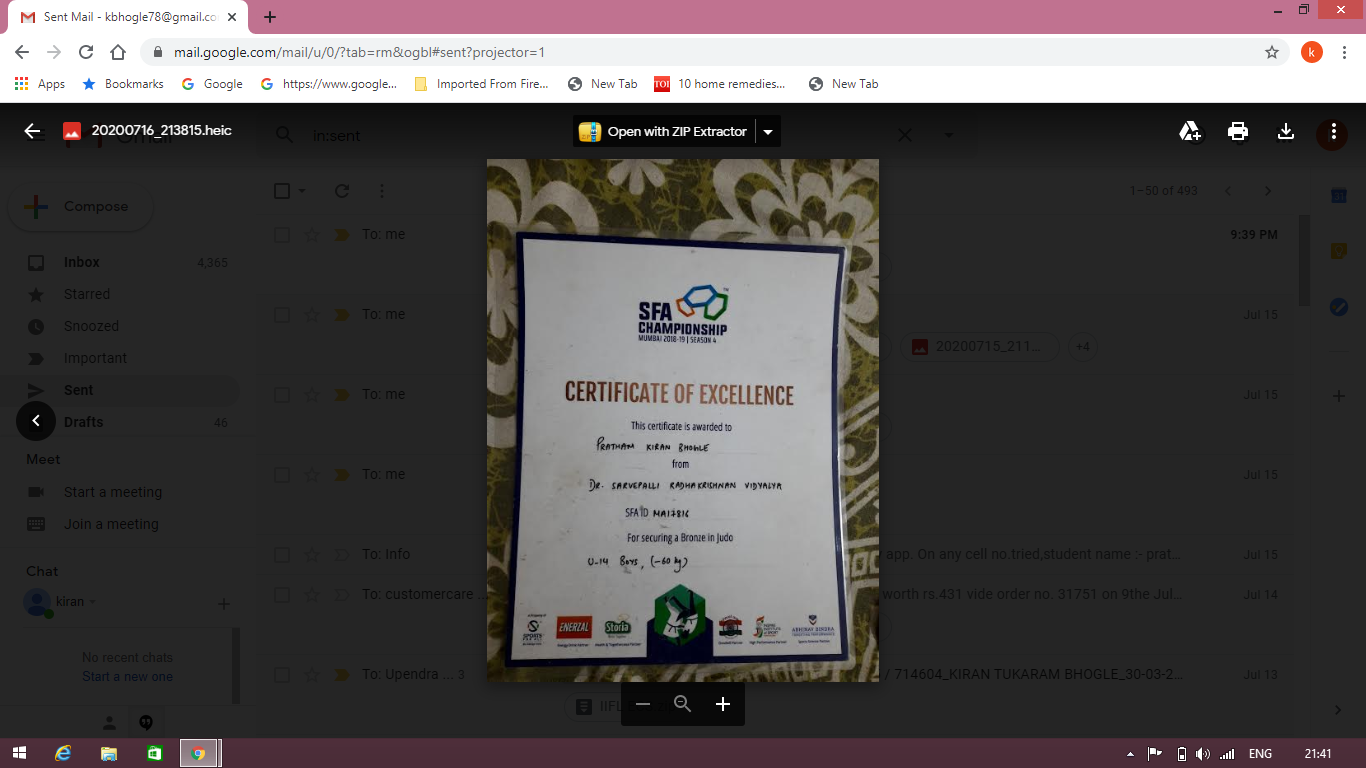Screen dimensions: 1366x768
Task: Expand the Open with dropdown arrow
Action: pyautogui.click(x=768, y=131)
